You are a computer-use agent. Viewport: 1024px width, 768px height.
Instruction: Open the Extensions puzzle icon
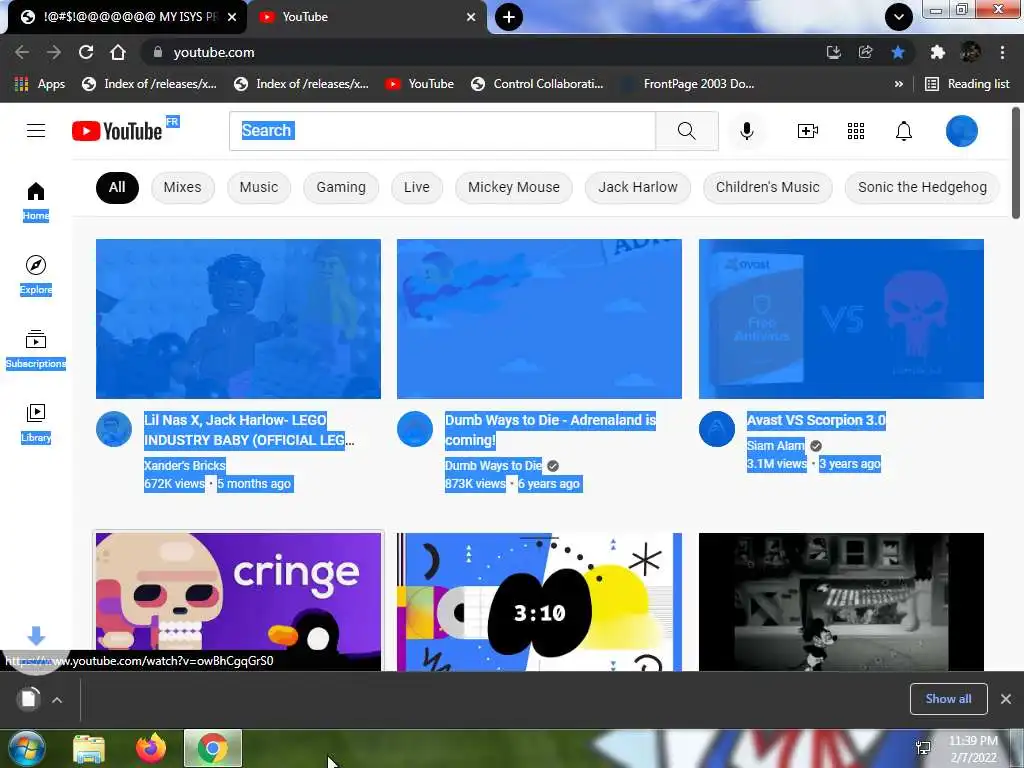[x=938, y=52]
